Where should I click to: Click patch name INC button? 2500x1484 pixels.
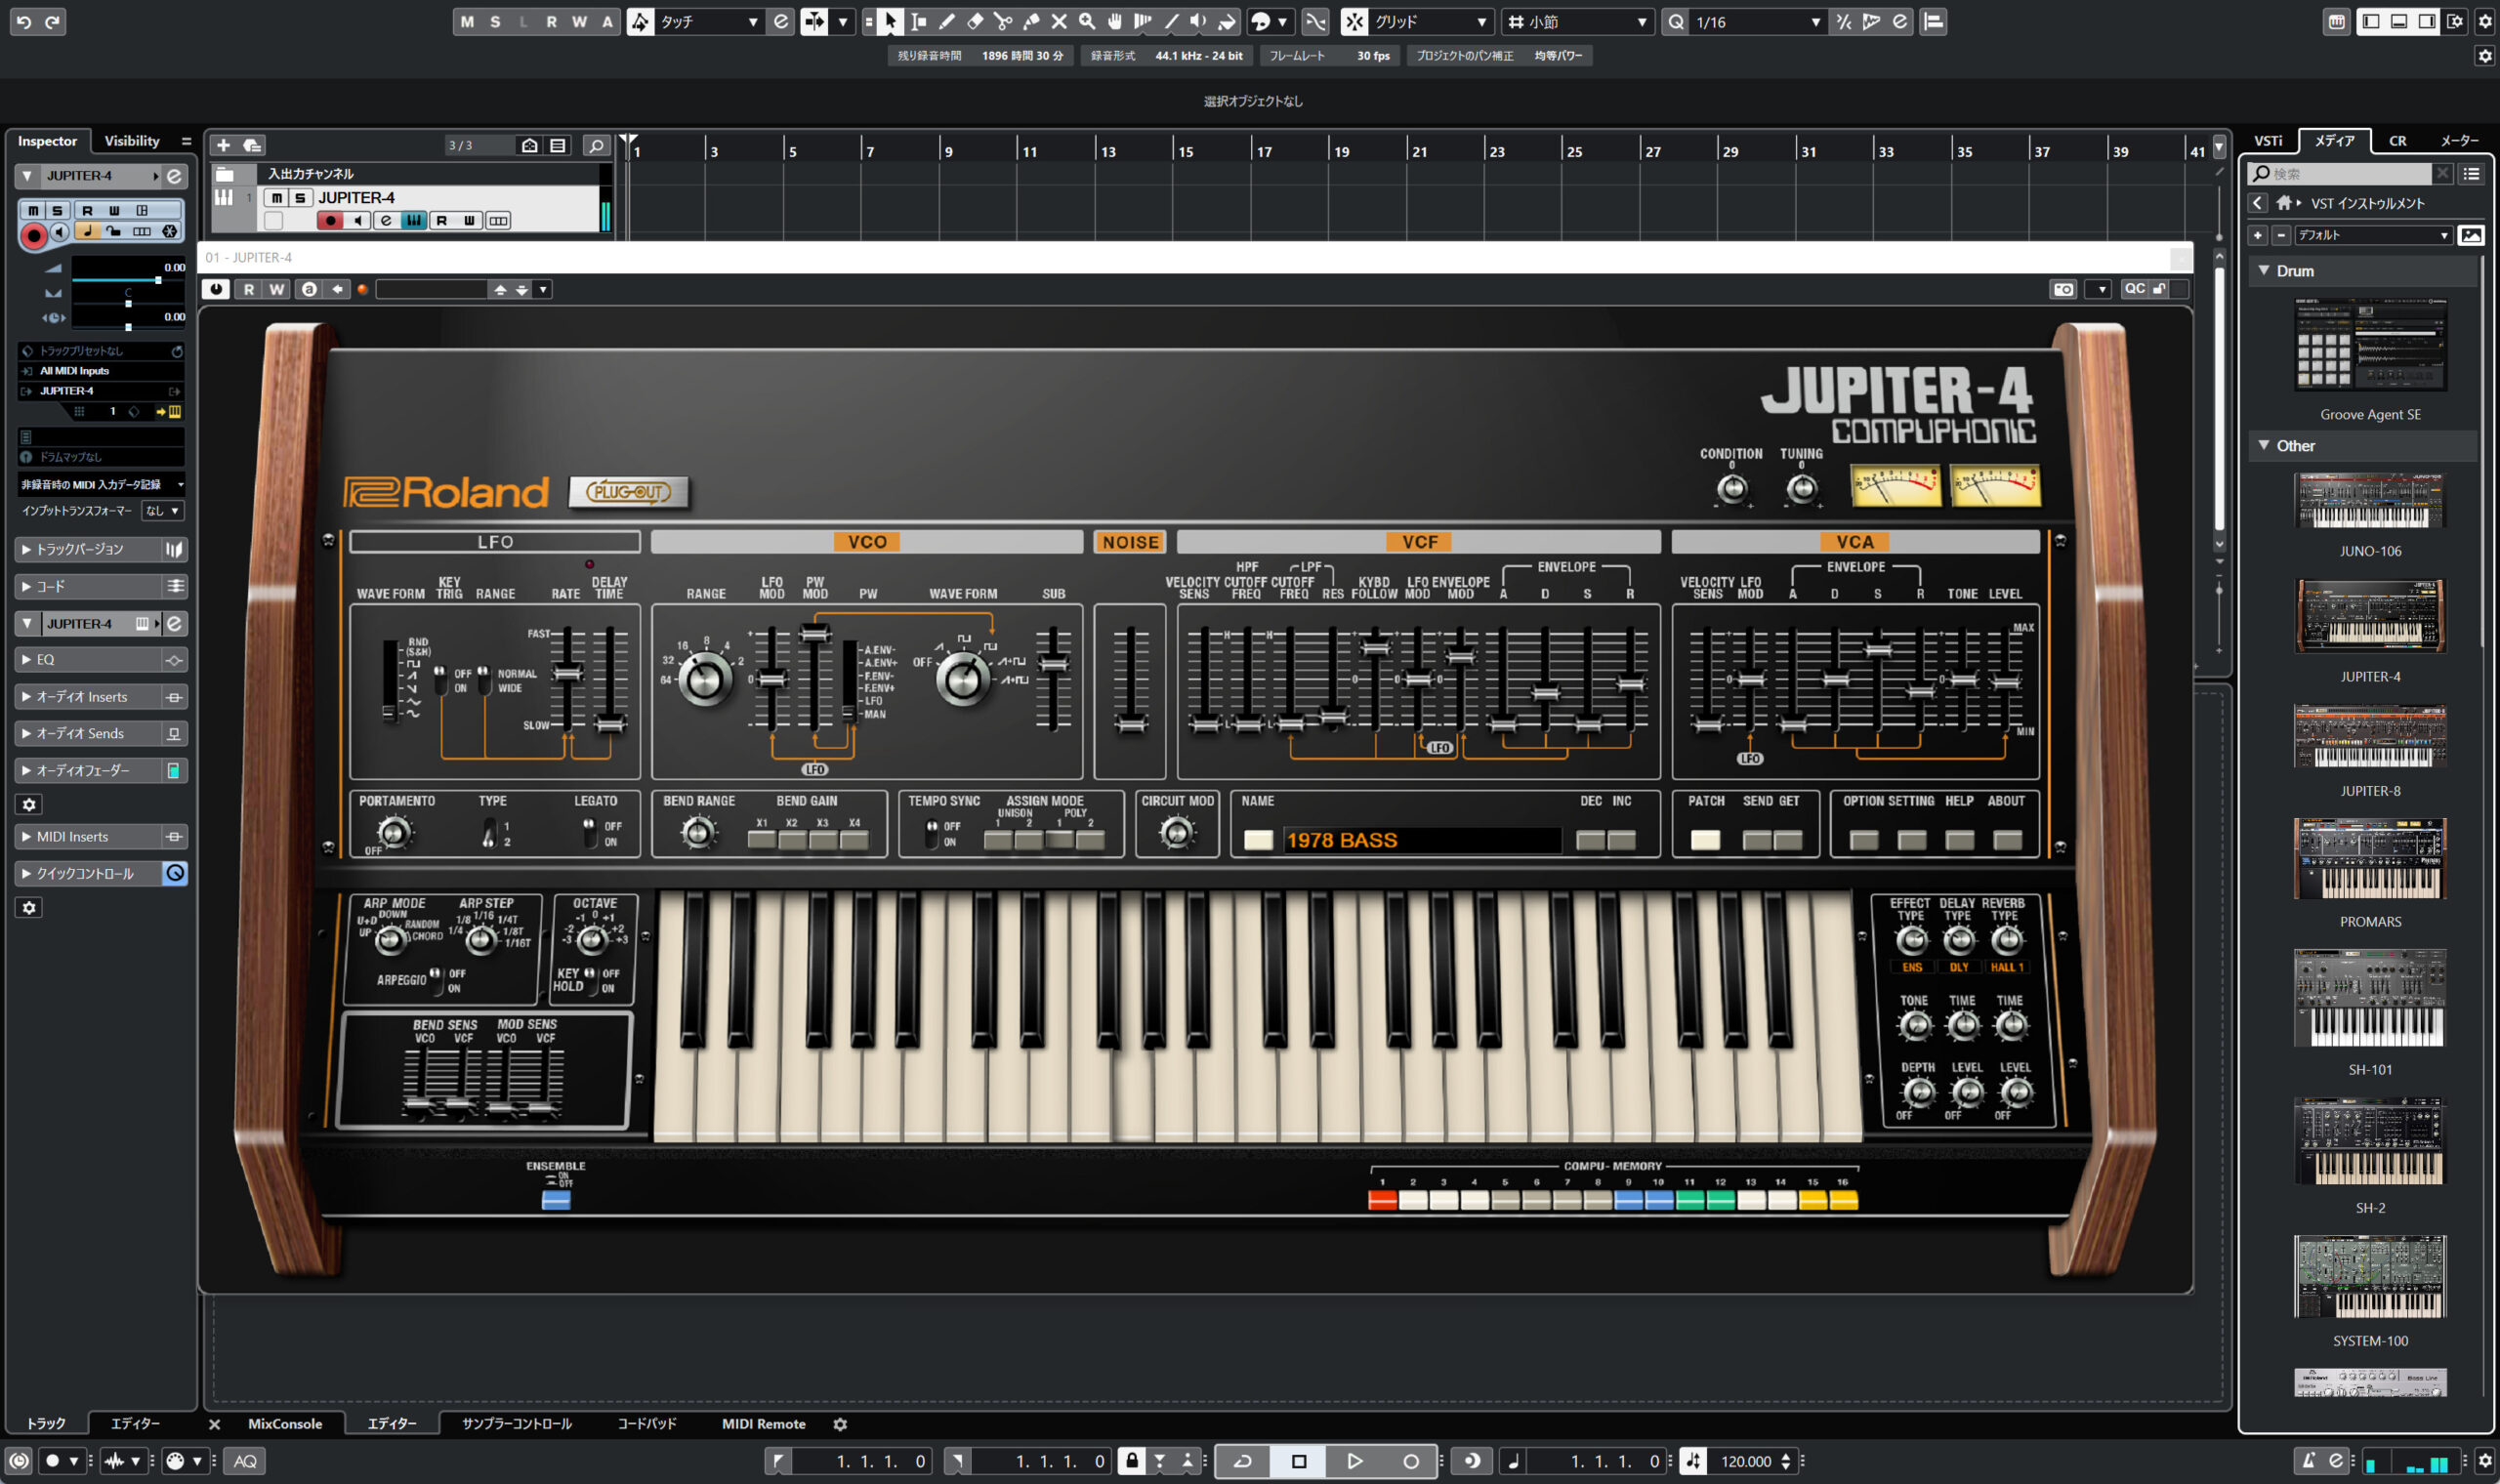[x=1621, y=840]
